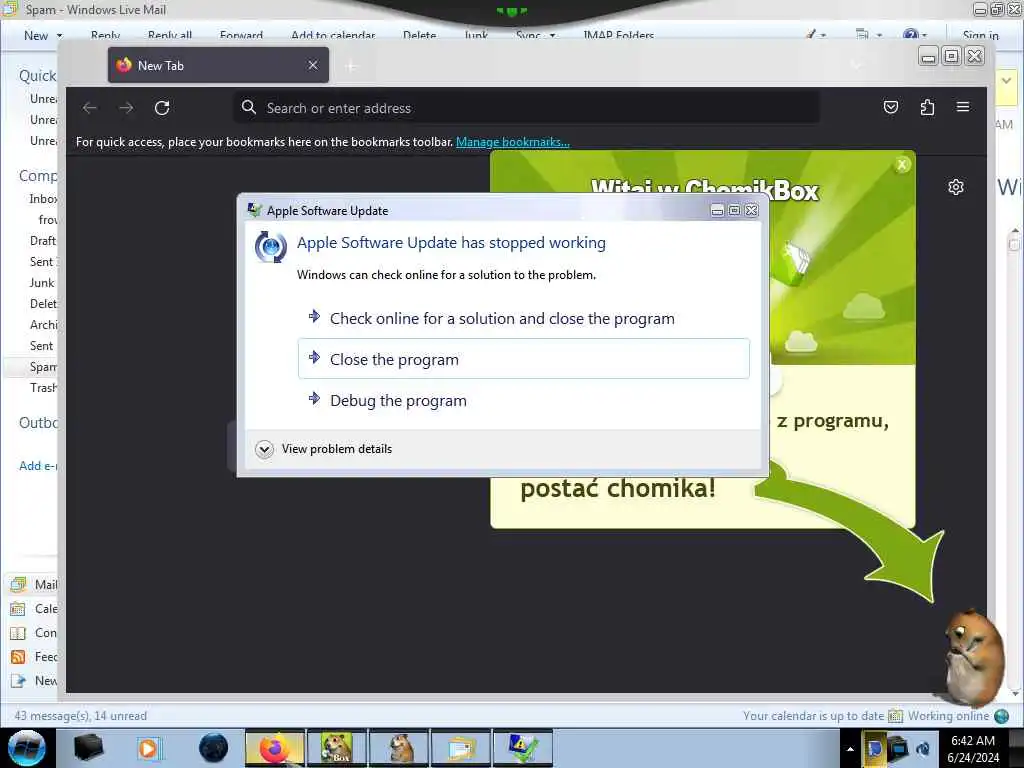Open the Feeds icon in Live Mail
1024x768 pixels.
click(x=18, y=657)
